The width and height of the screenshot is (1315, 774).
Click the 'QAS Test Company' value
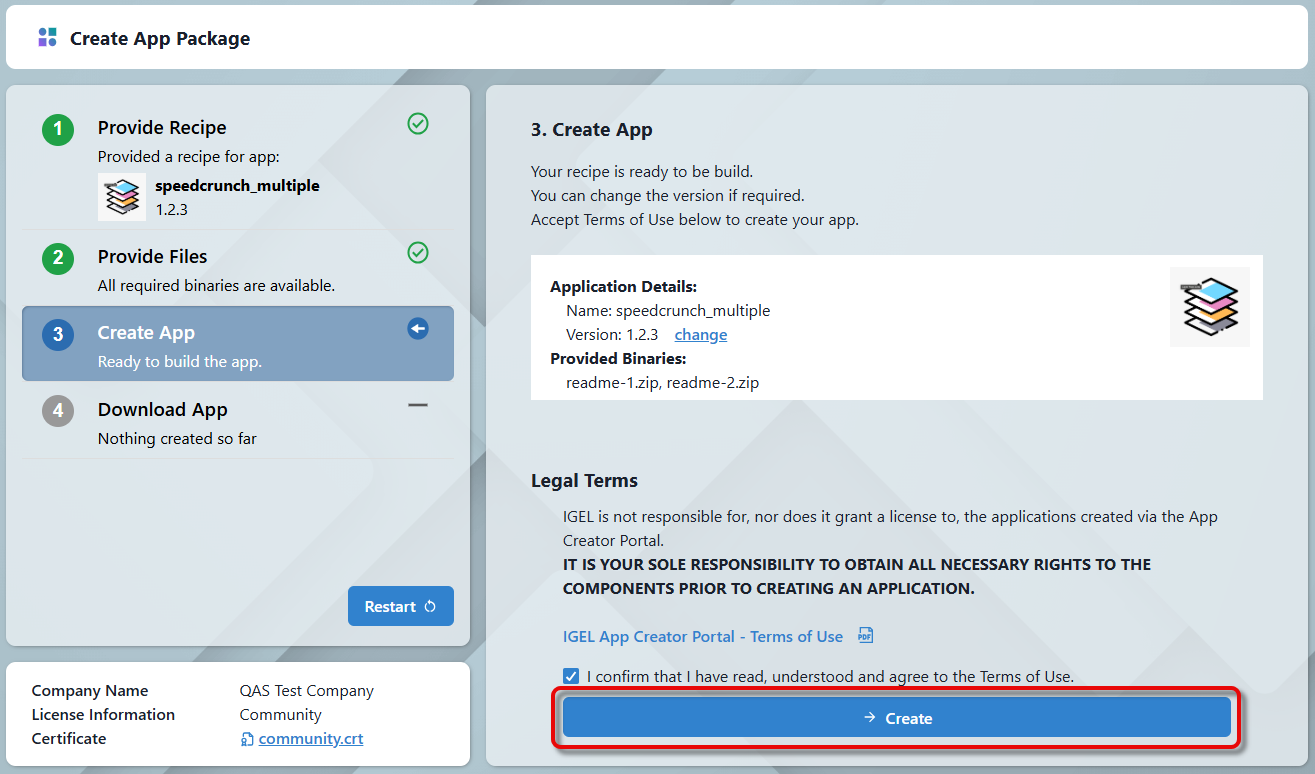tap(307, 691)
